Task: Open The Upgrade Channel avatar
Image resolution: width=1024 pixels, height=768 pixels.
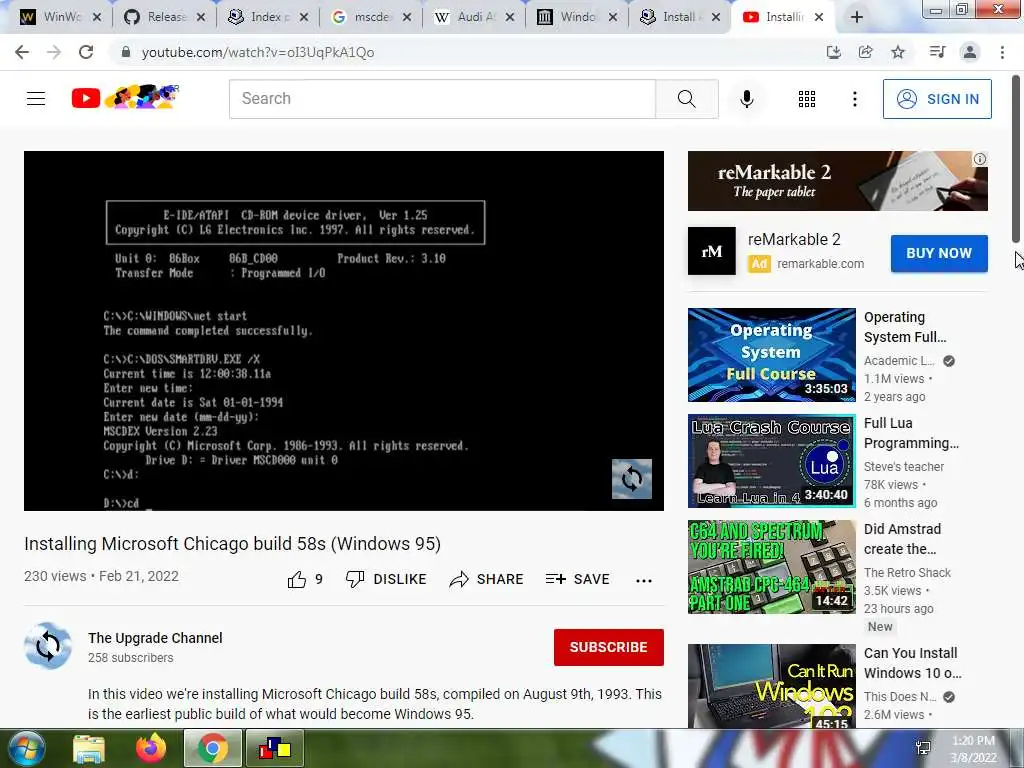Action: click(x=48, y=646)
